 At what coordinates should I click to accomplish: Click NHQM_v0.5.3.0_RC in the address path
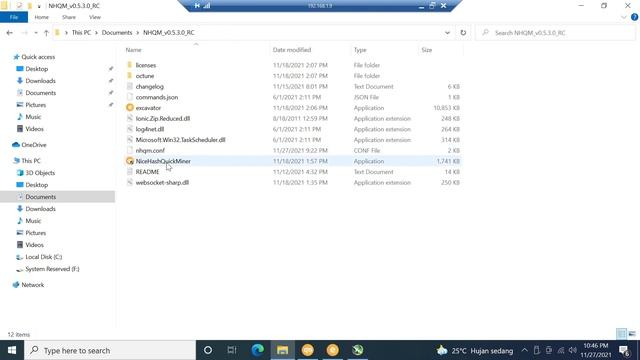click(169, 33)
